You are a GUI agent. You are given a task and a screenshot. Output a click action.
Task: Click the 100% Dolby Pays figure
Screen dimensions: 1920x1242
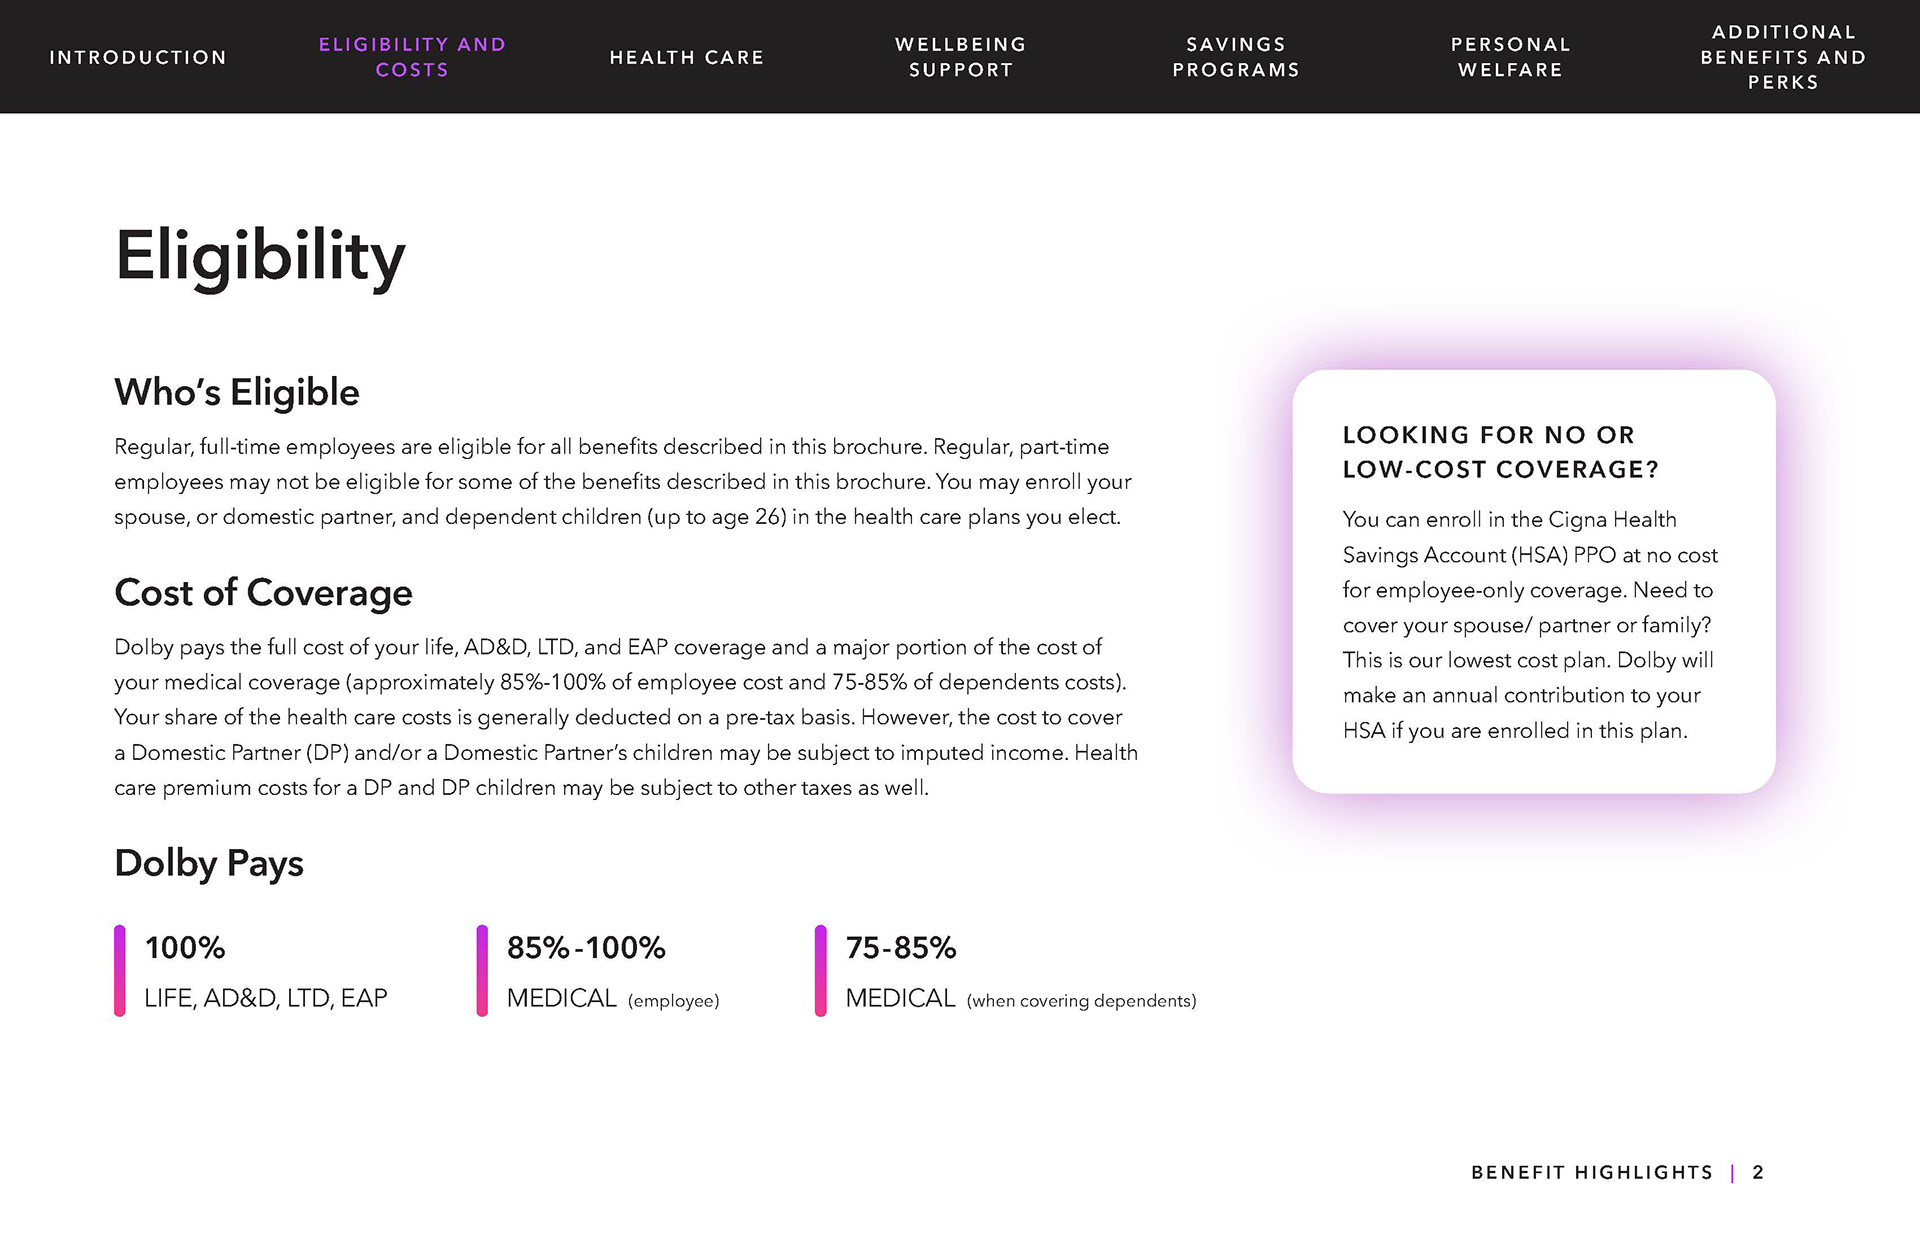[x=185, y=947]
